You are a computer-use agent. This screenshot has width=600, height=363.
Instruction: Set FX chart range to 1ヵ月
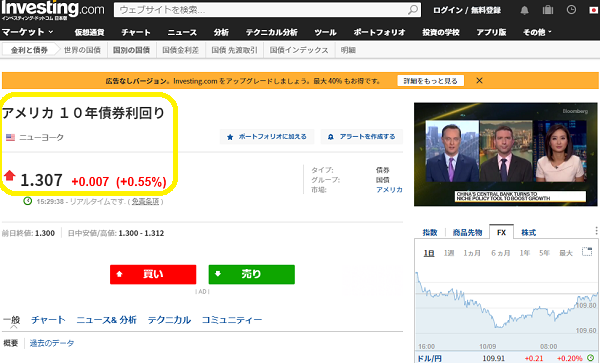tap(472, 253)
